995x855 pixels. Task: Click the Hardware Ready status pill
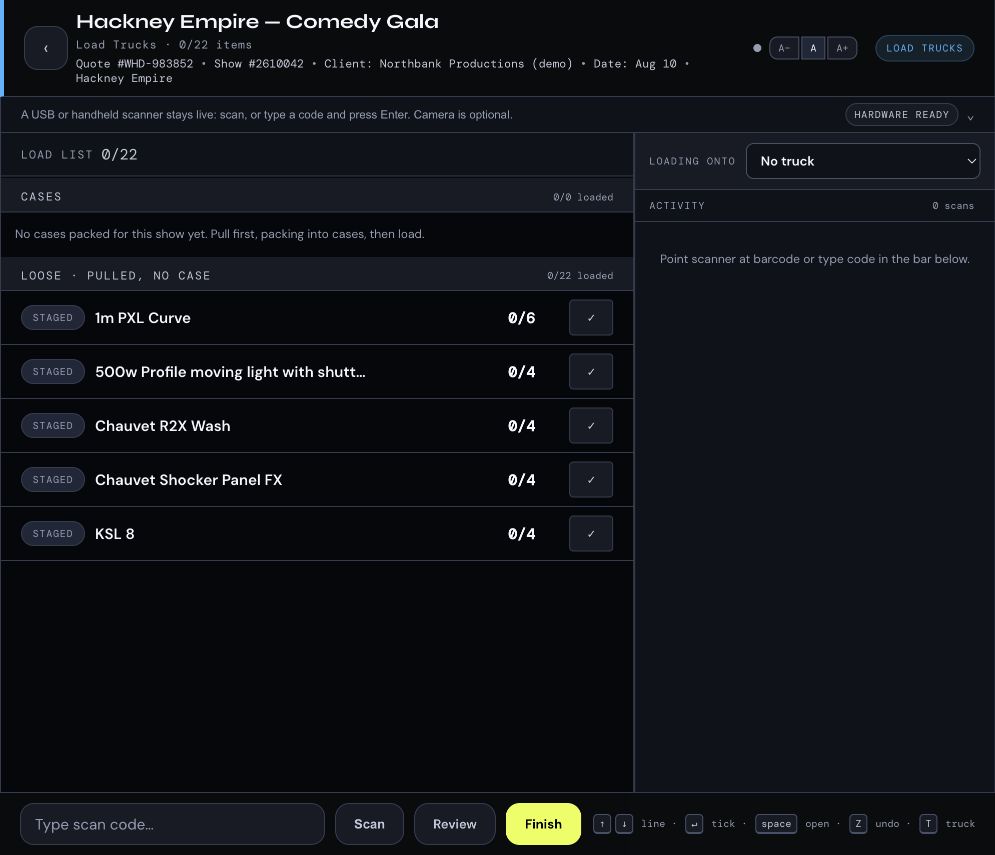coord(901,115)
